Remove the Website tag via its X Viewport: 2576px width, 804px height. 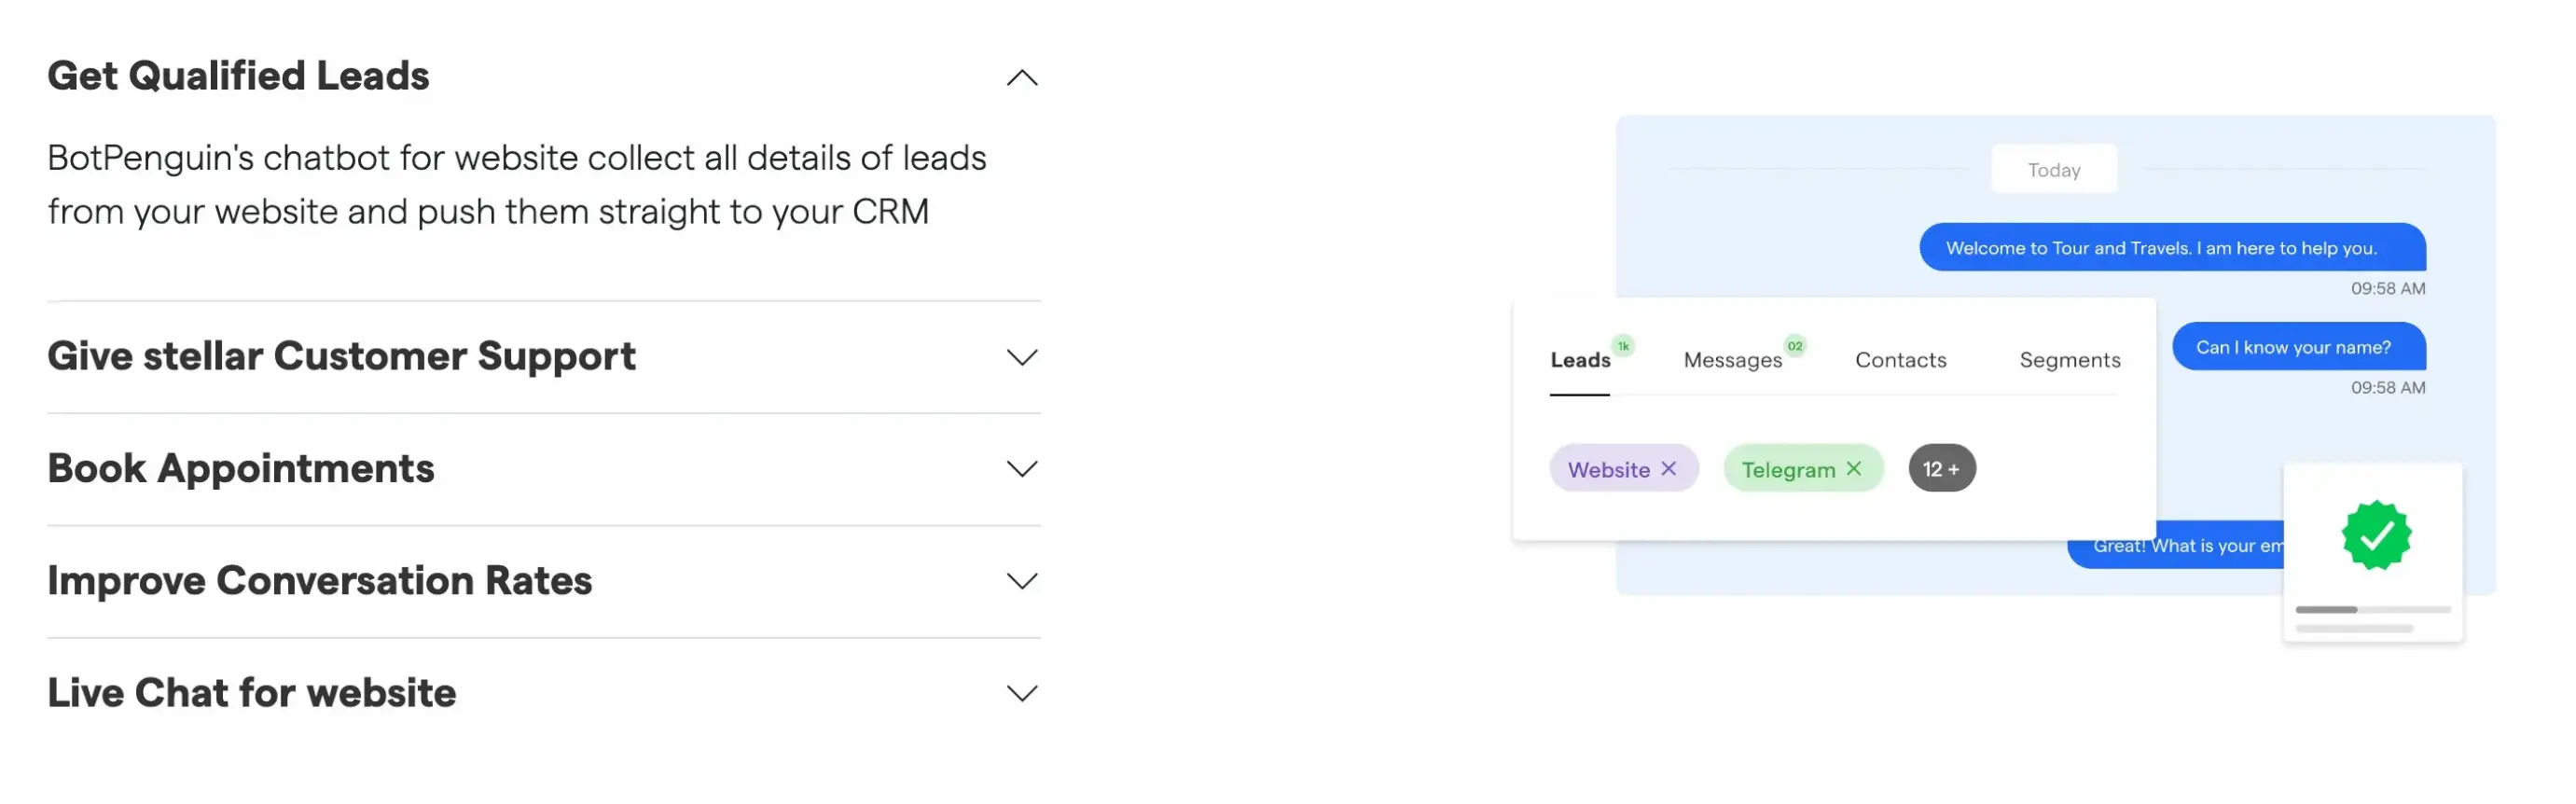[1668, 468]
